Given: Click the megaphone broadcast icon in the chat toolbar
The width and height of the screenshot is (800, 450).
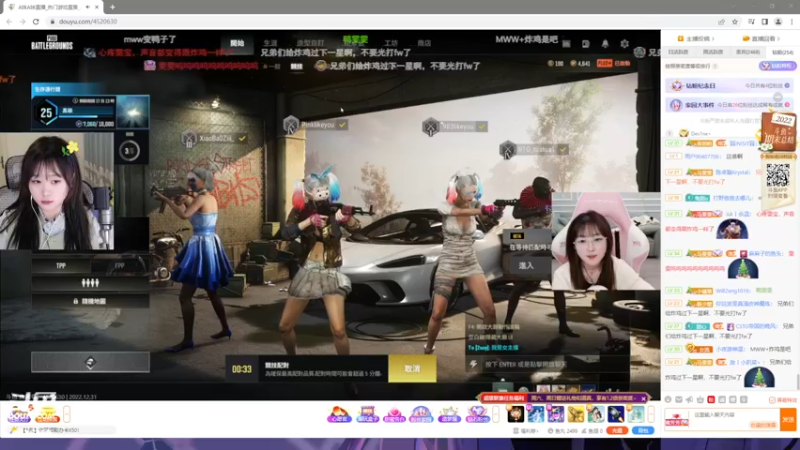Looking at the screenshot, I should point(689,399).
